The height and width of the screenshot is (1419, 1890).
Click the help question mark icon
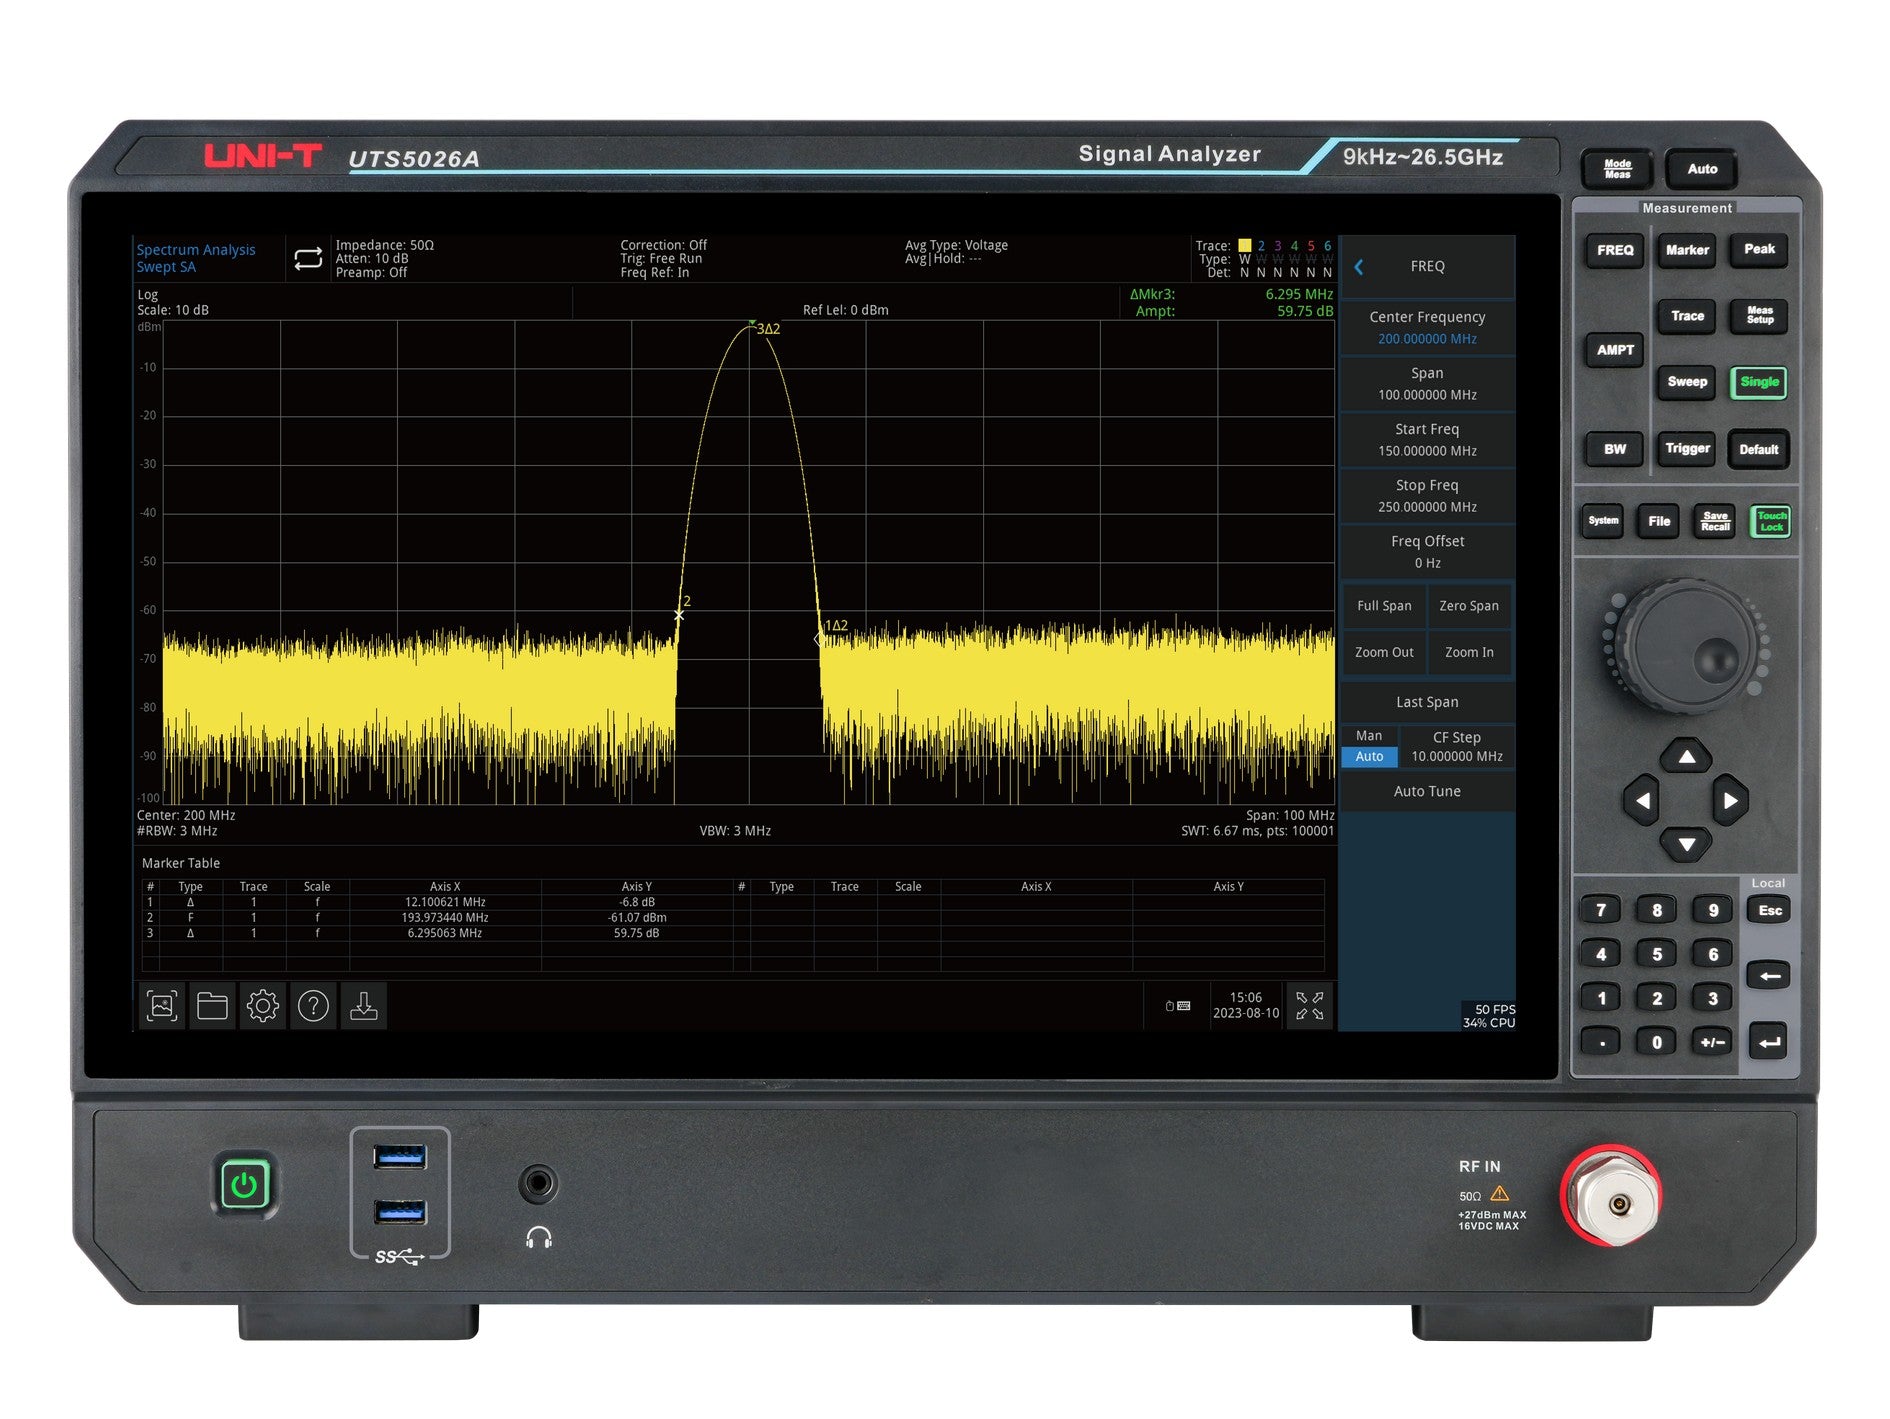(x=313, y=1006)
